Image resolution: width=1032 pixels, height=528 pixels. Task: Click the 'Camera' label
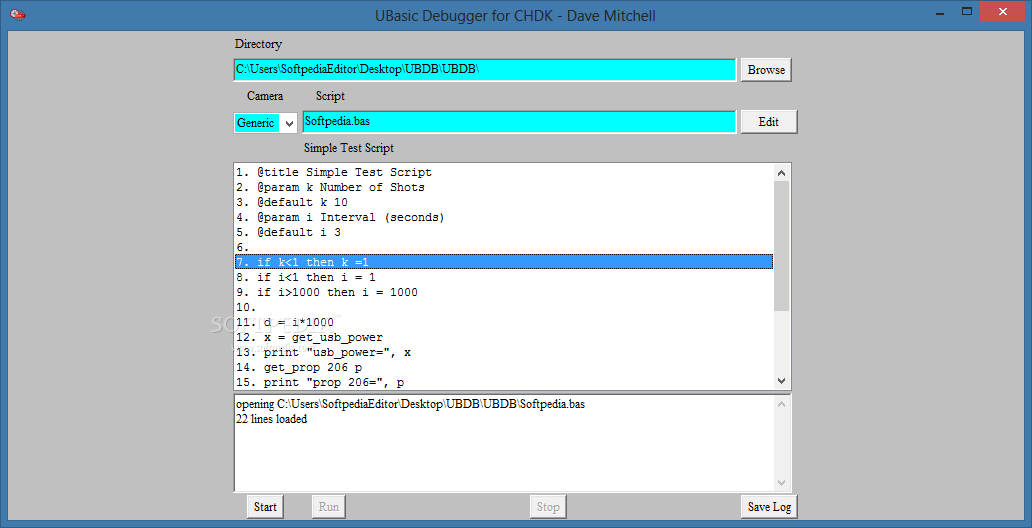pos(265,96)
